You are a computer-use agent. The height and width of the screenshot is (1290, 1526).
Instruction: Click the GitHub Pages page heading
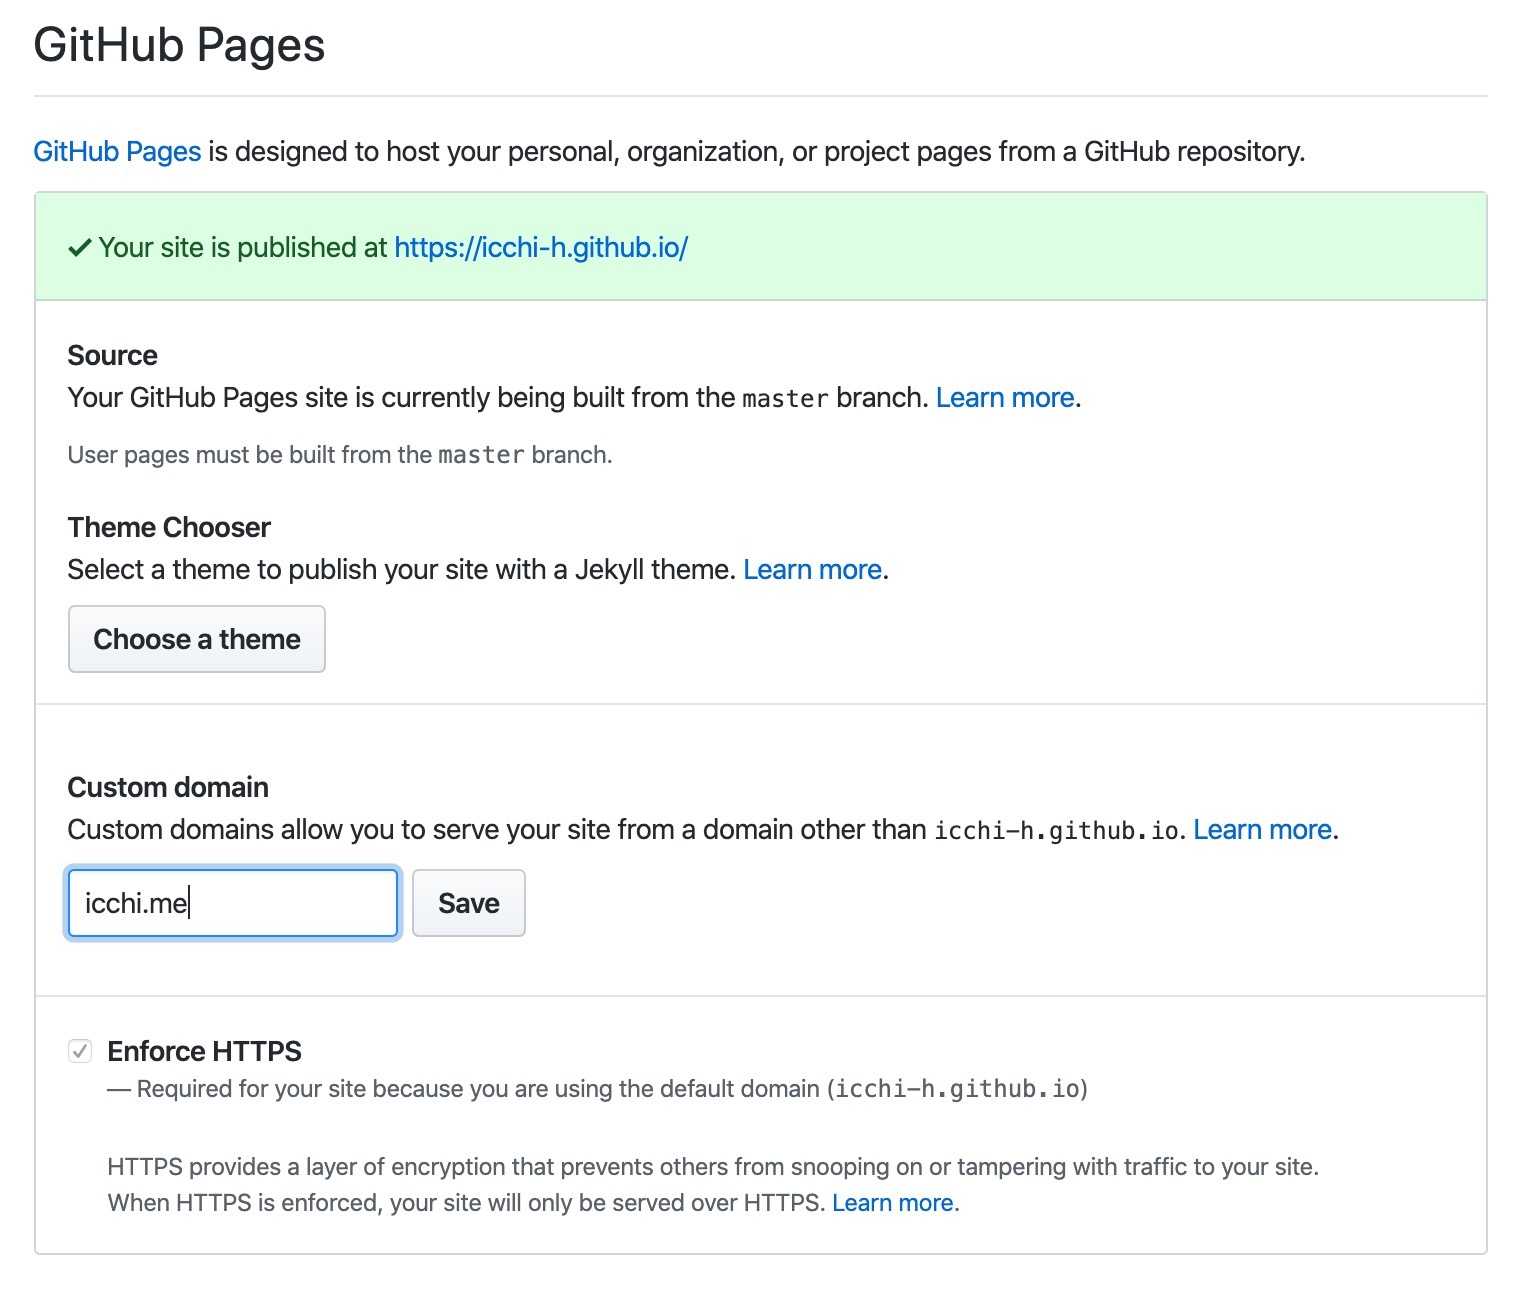[178, 44]
